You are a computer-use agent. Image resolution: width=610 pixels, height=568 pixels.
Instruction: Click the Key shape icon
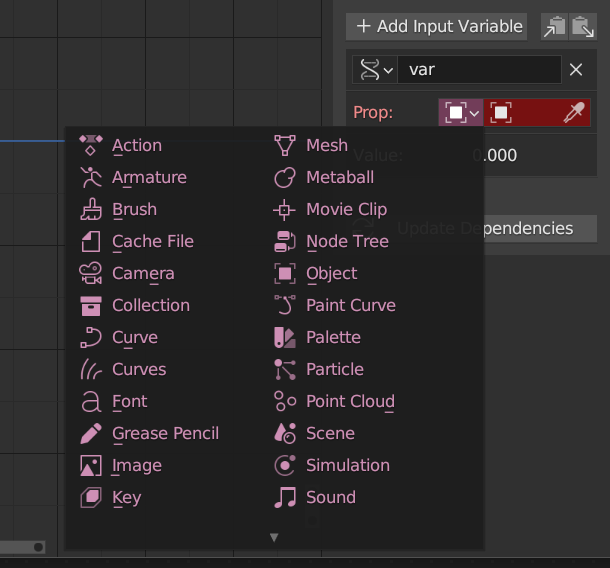tap(91, 497)
